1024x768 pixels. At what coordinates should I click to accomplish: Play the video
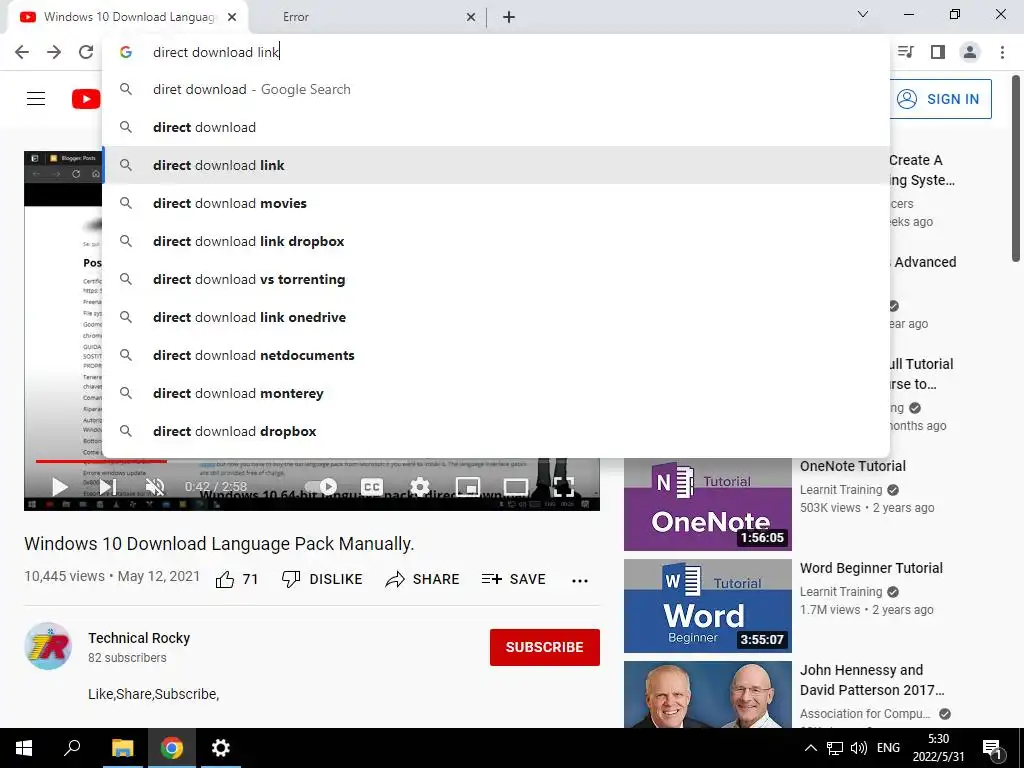click(59, 487)
